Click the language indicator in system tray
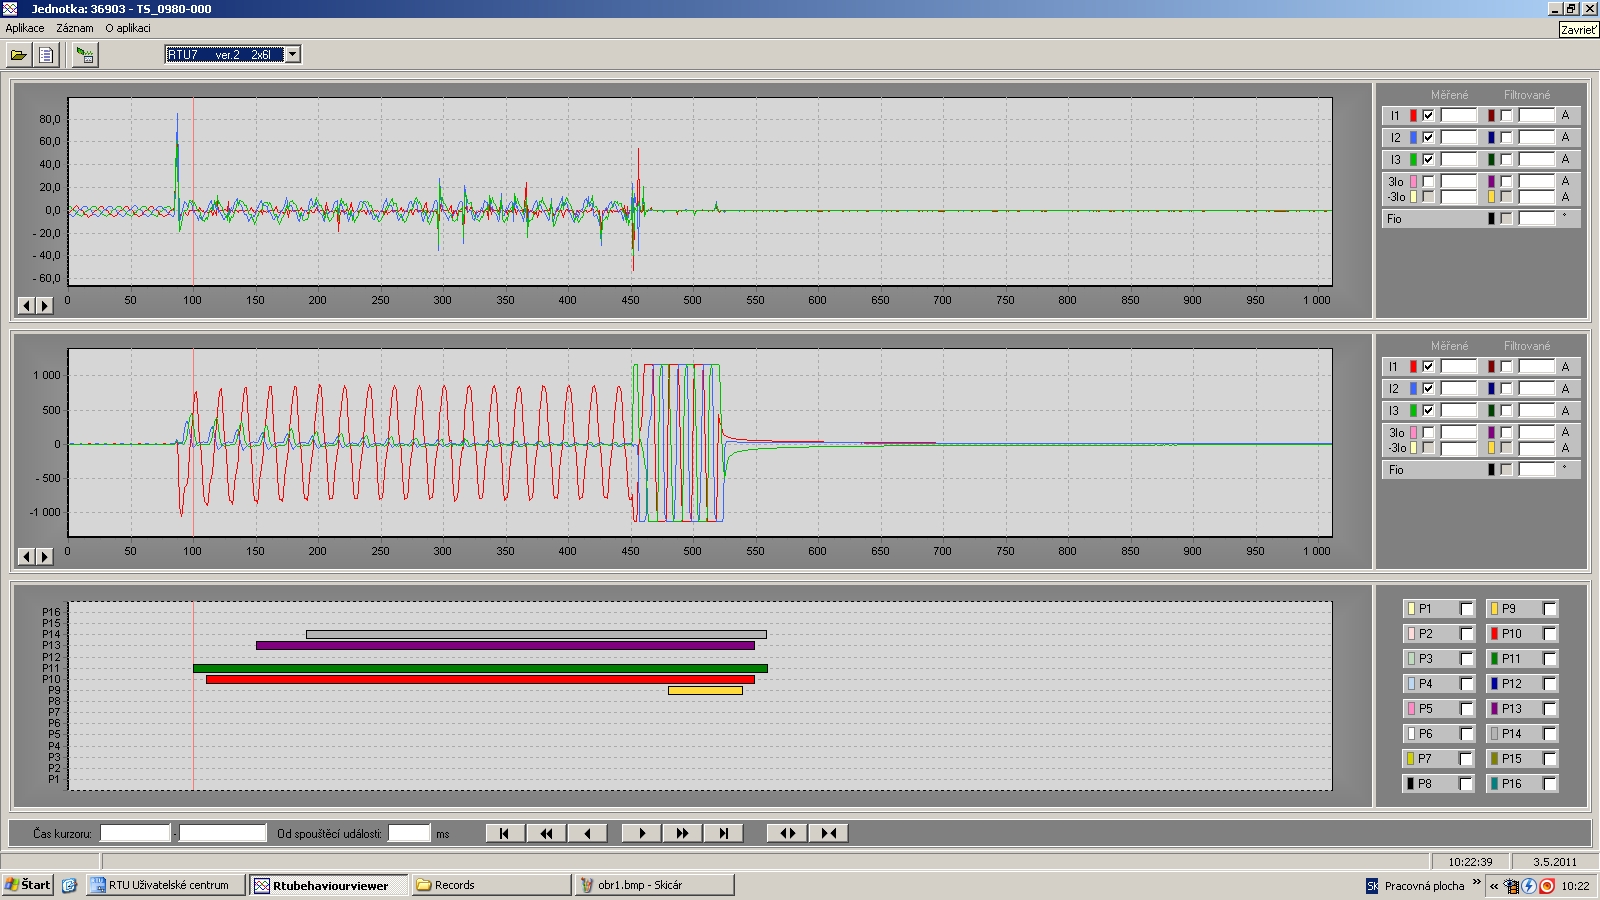This screenshot has width=1600, height=900. click(x=1372, y=886)
